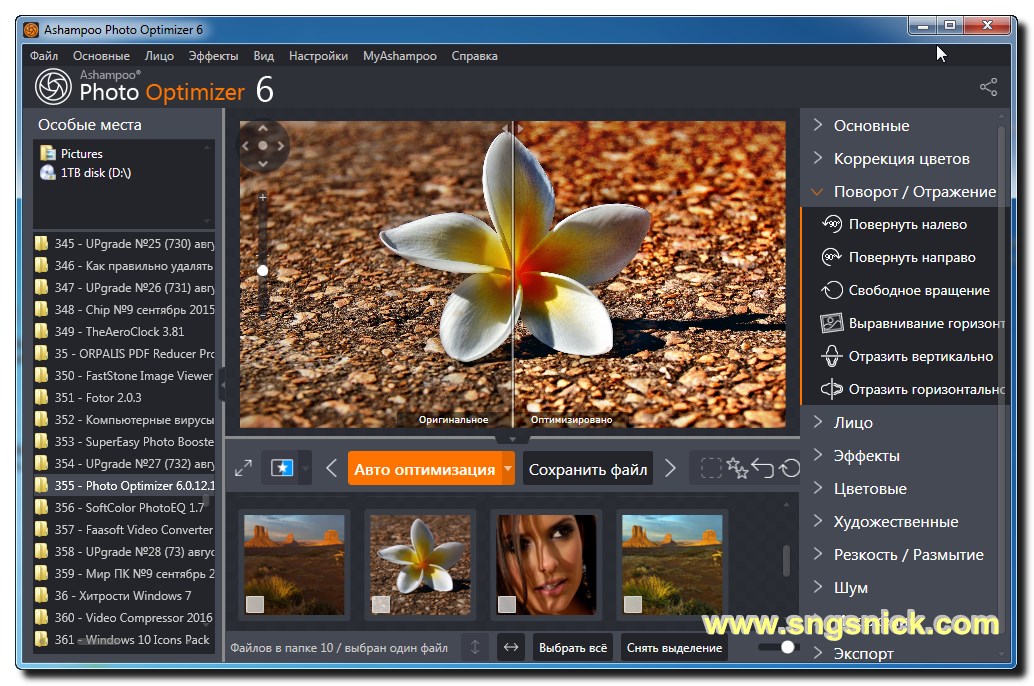Open the Эффекты menu in menu bar
Screen dimensions: 1034x686
pos(213,56)
